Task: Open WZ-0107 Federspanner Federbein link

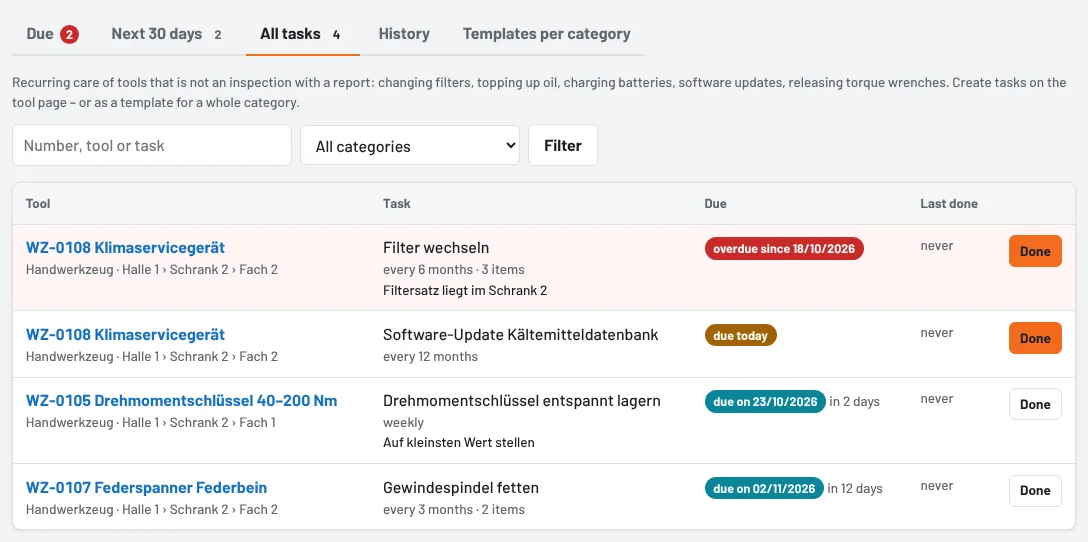Action: [x=146, y=487]
